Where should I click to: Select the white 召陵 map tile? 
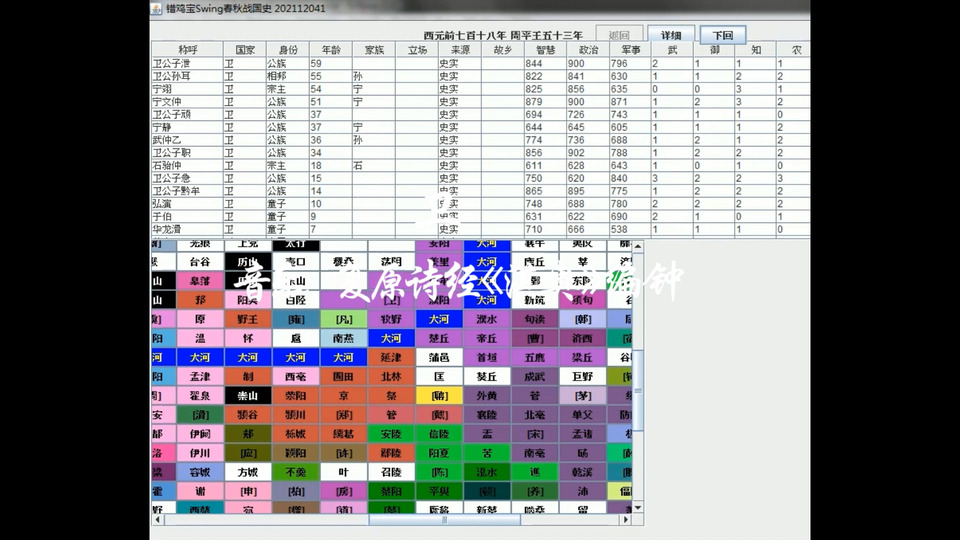click(x=391, y=472)
